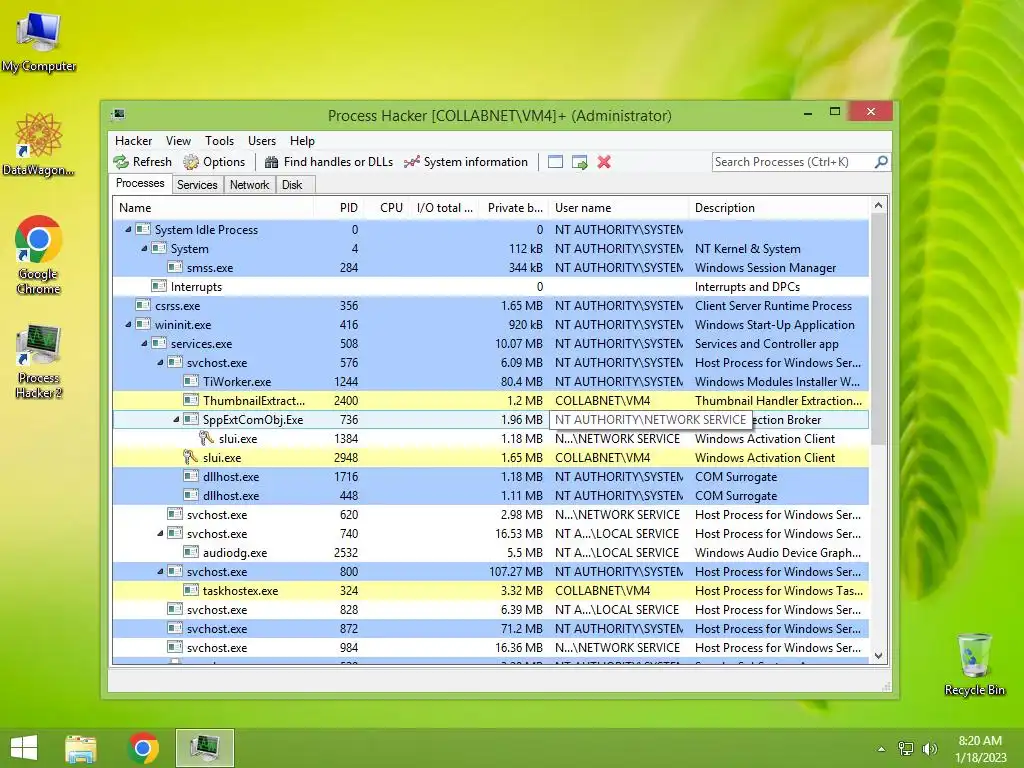This screenshot has width=1024, height=768.
Task: Switch to the Services tab
Action: coord(197,185)
